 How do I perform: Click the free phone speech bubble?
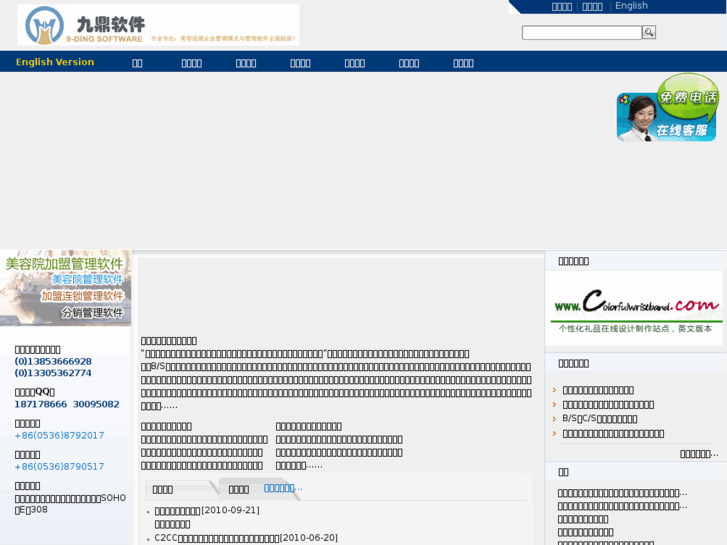[x=689, y=95]
